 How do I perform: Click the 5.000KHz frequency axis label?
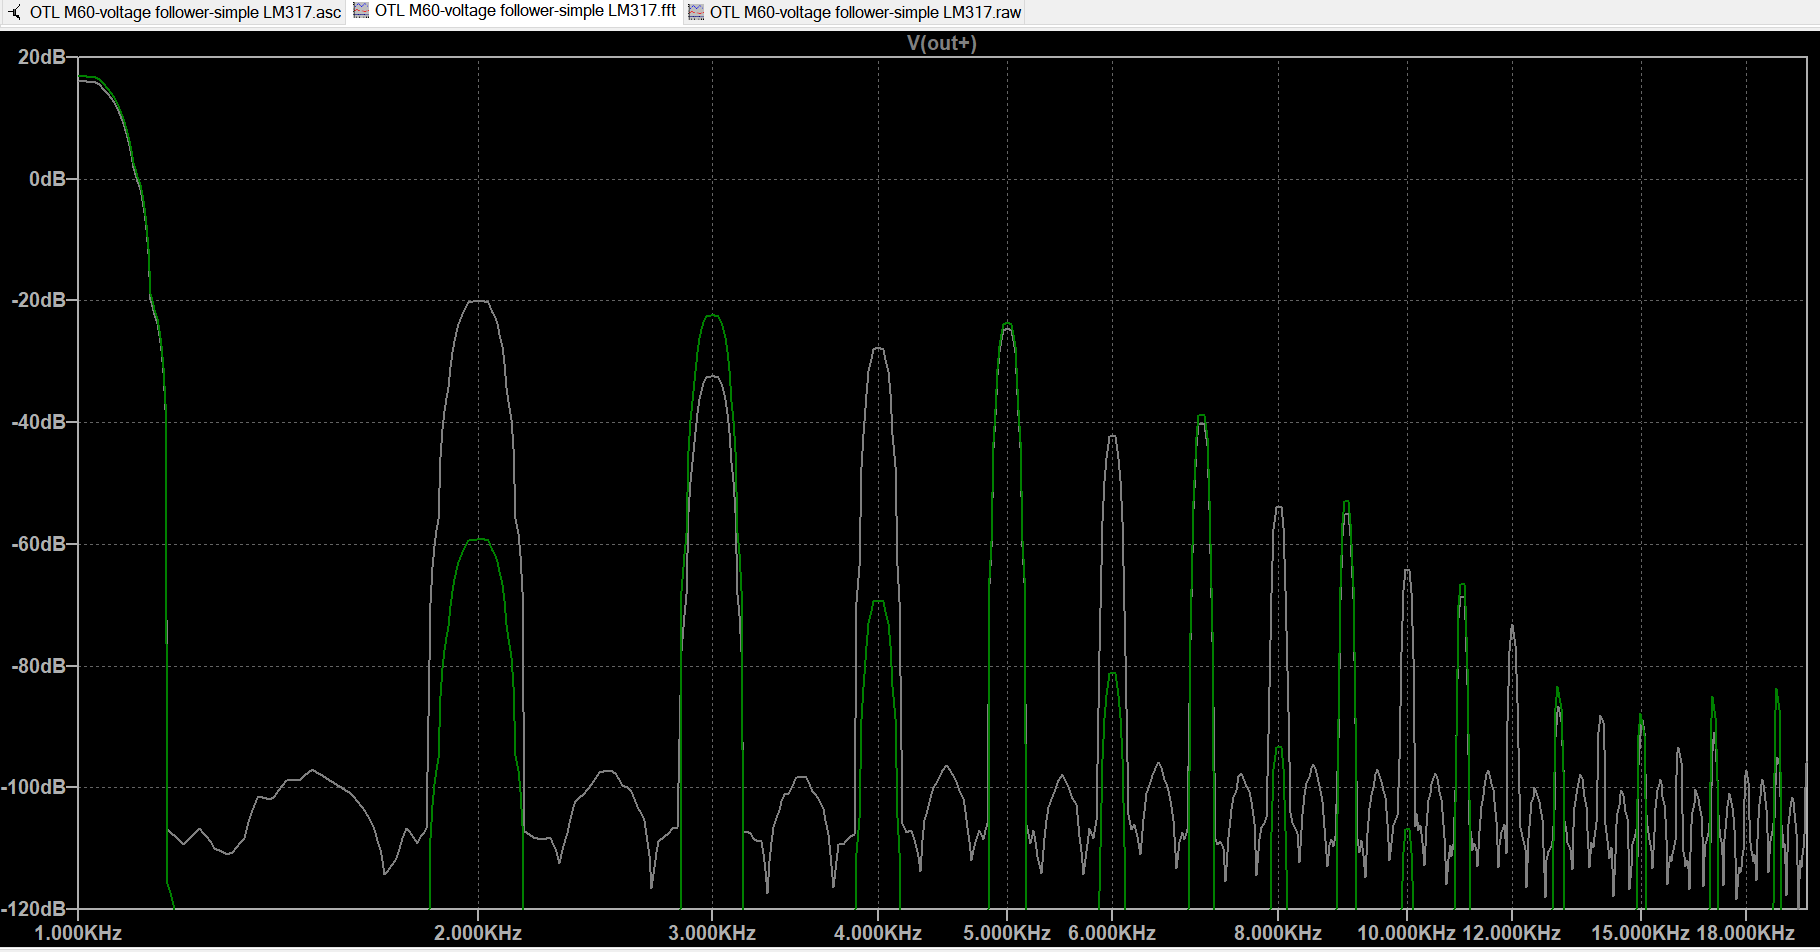(1007, 933)
